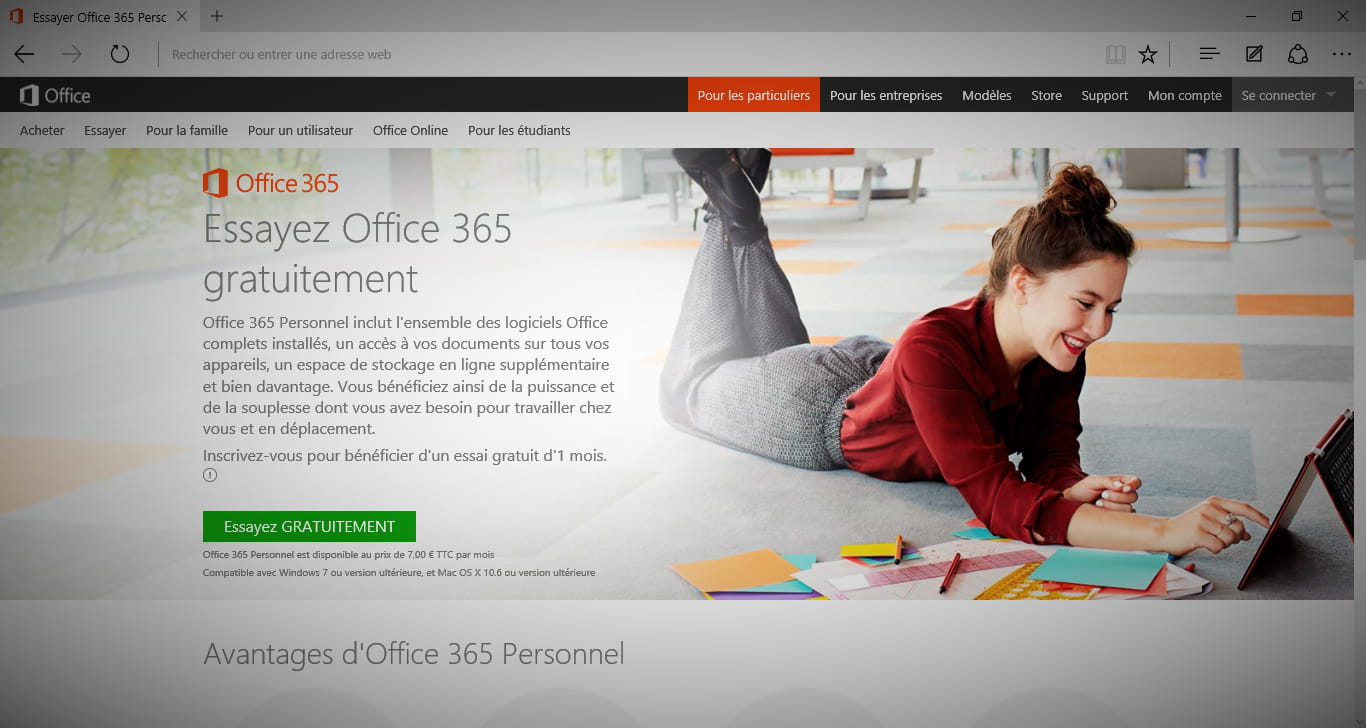This screenshot has height=728, width=1366.
Task: Go back with the browser back arrow
Action: (x=24, y=55)
